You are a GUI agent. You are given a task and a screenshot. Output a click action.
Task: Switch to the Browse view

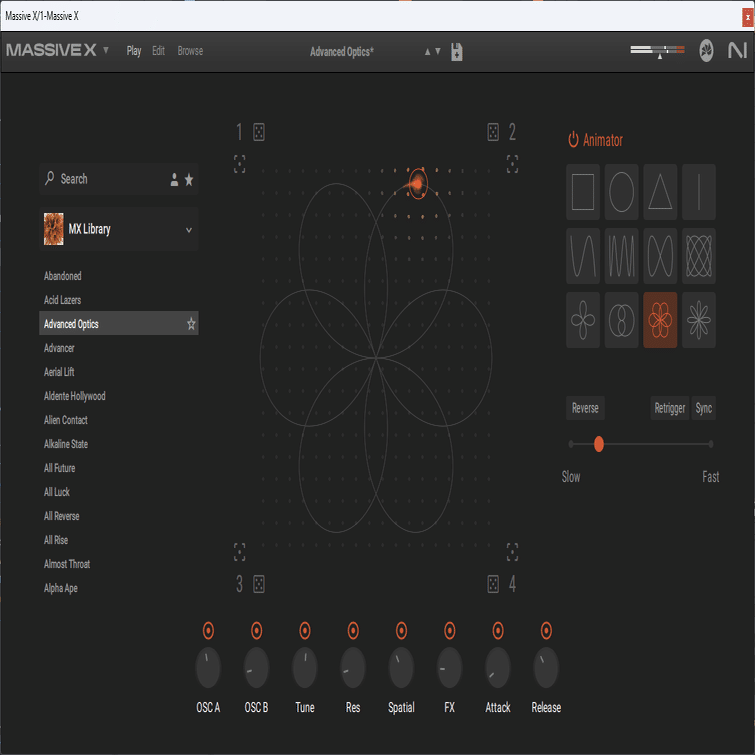[190, 51]
